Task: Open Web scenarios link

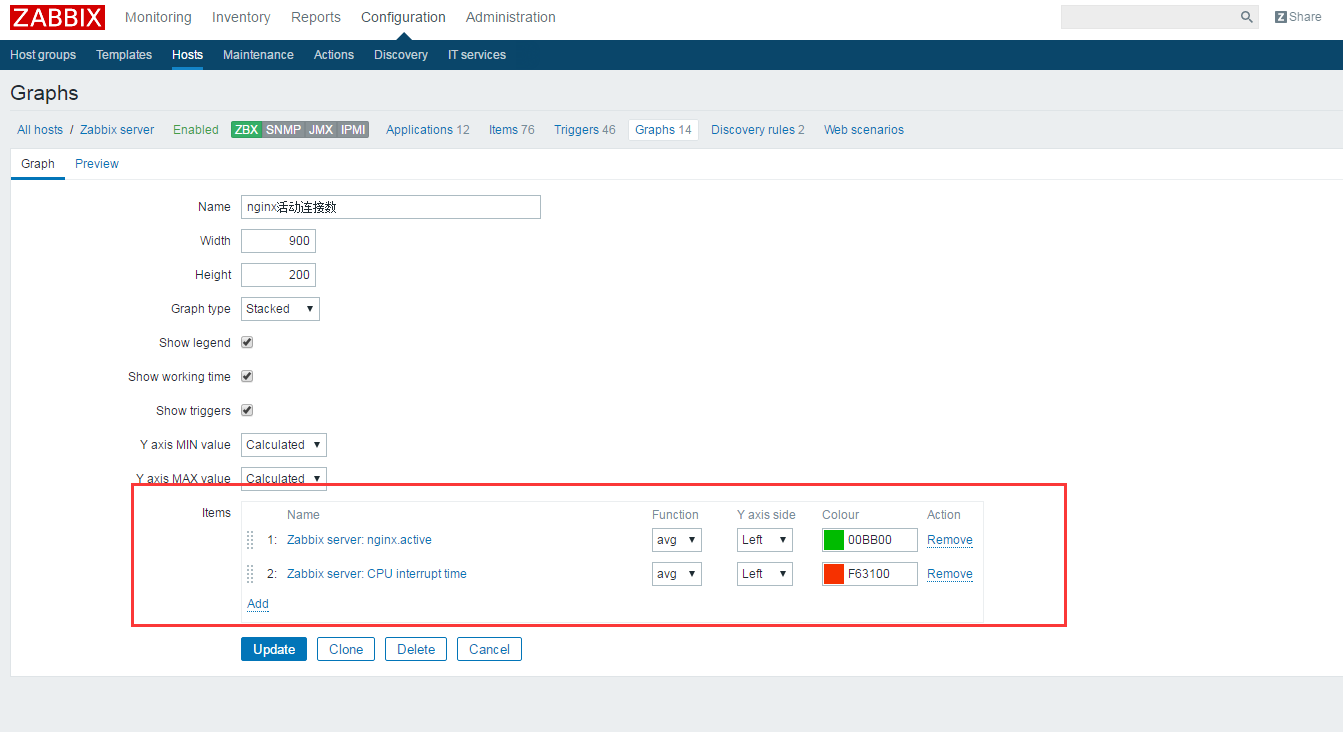Action: point(864,130)
